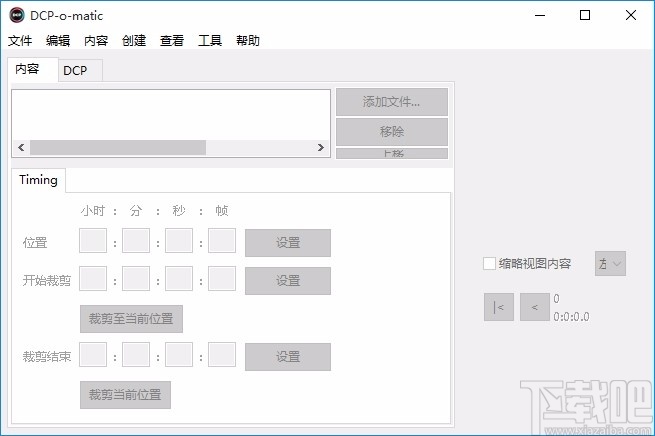Screen dimensions: 655x436
Task: Click the 开始裁剪 seconds input field
Action: click(179, 279)
